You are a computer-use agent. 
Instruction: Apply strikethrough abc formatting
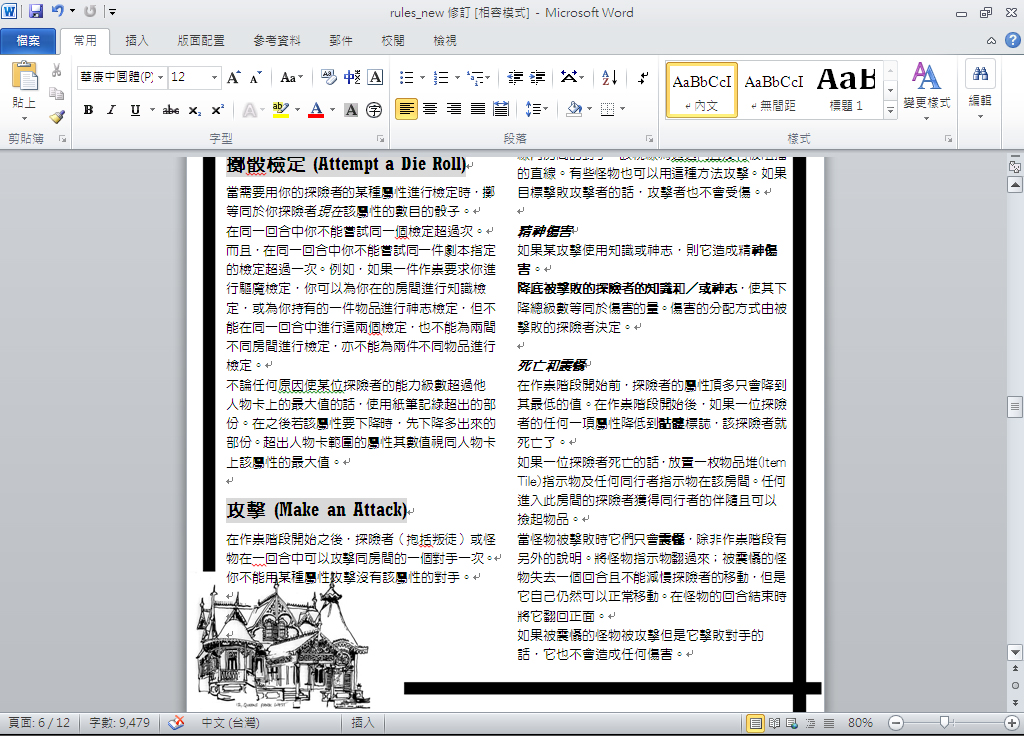click(171, 110)
